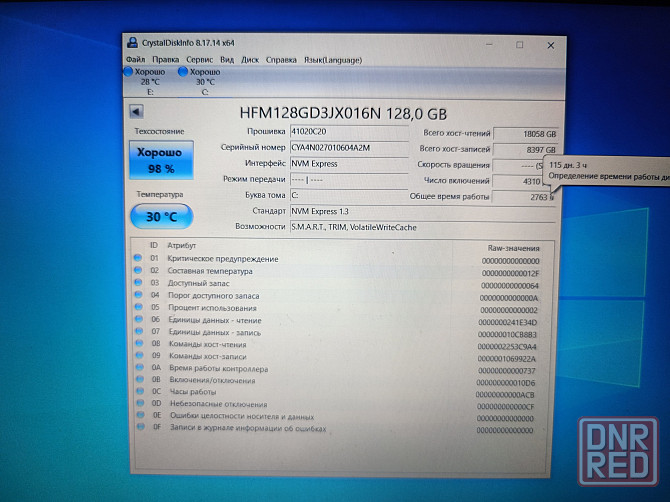Open the Правка menu
670x502 pixels.
point(165,59)
